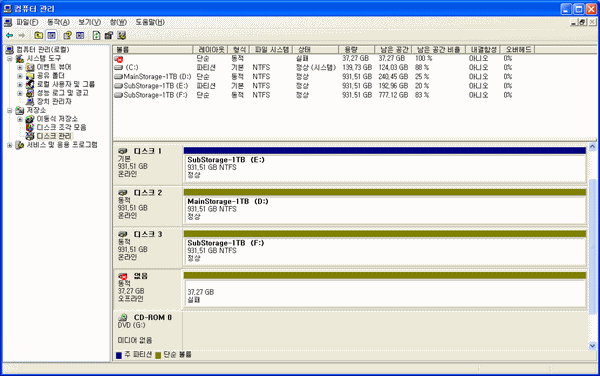The width and height of the screenshot is (600, 376).
Task: Click the DVD (G:) label under CD-ROM 0
Action: (131, 325)
